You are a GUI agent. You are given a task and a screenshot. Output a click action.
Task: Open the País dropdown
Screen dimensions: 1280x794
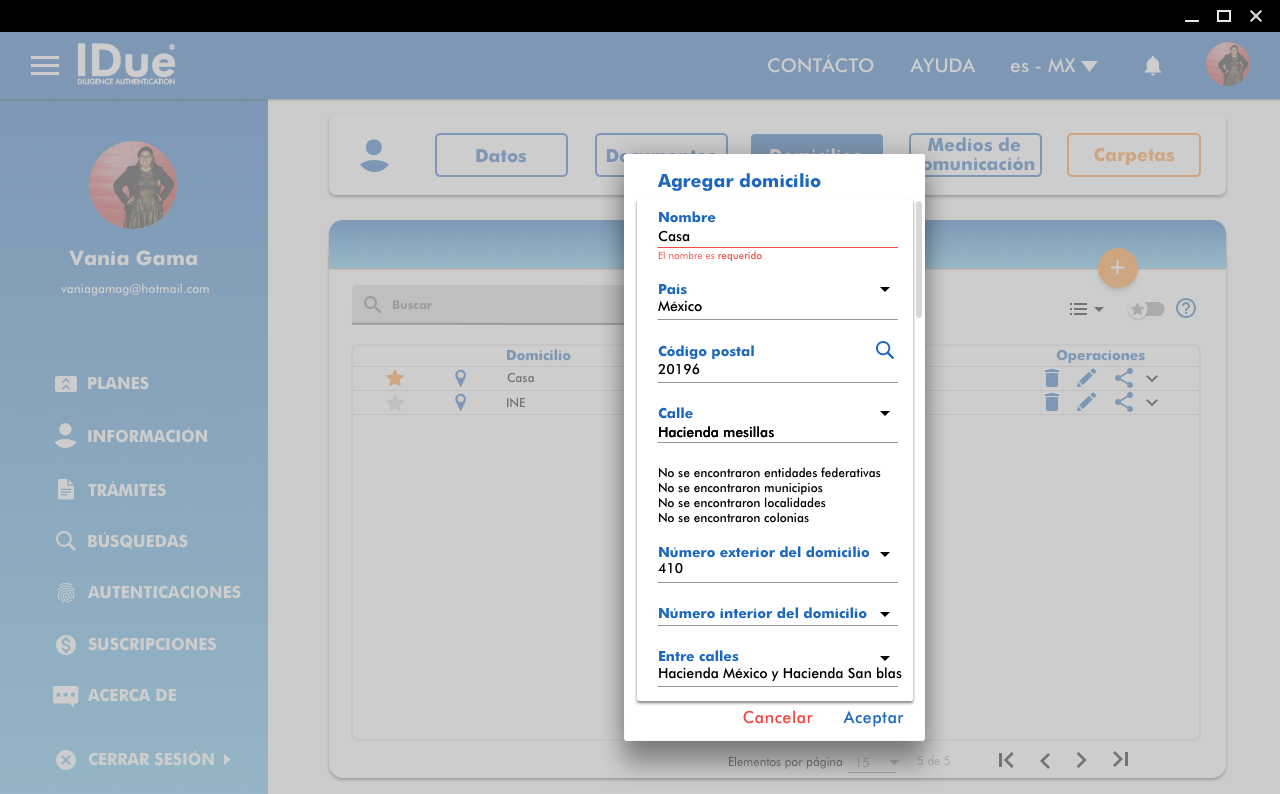point(884,290)
